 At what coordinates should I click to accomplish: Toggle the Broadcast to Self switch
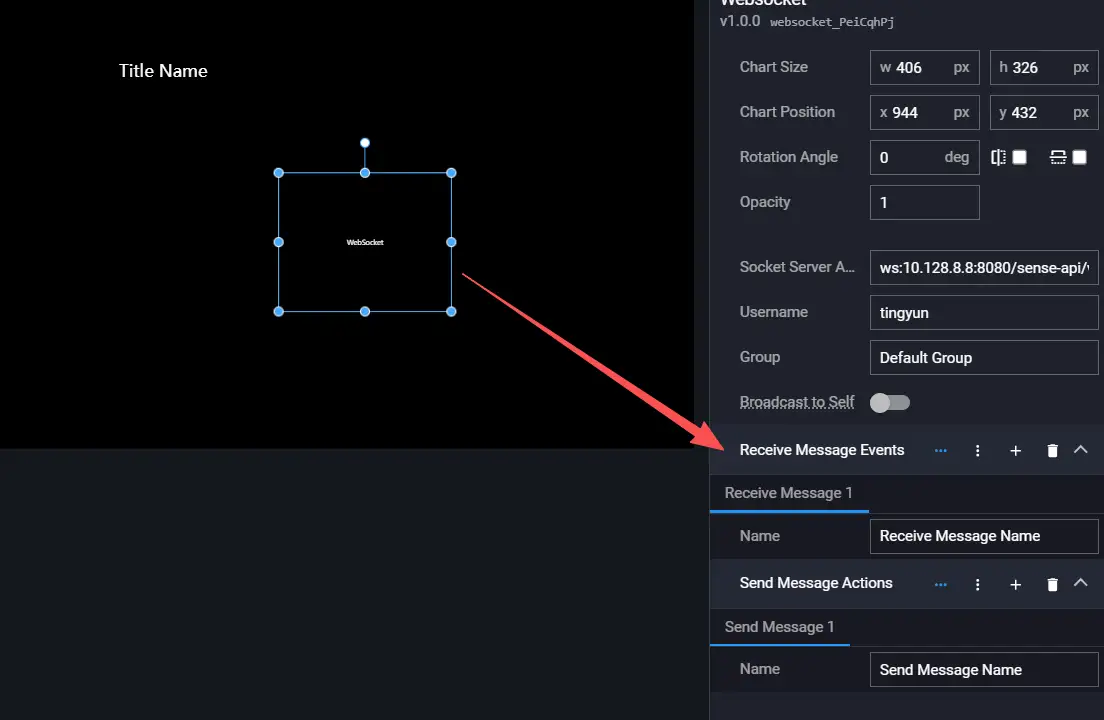(x=889, y=402)
